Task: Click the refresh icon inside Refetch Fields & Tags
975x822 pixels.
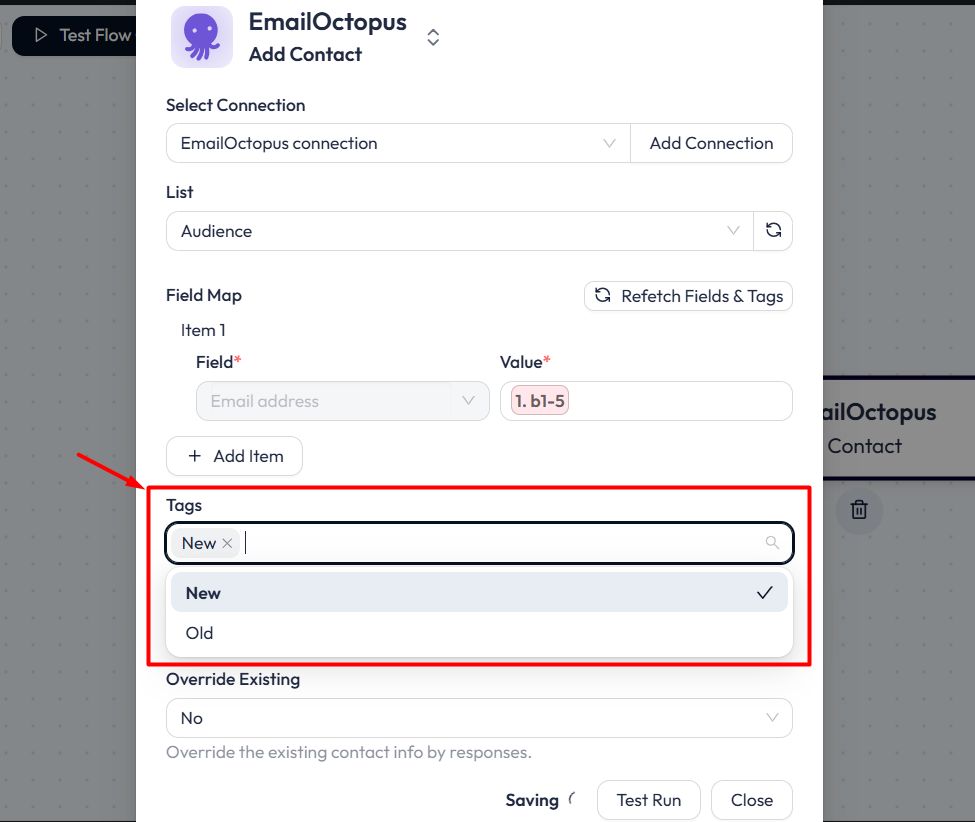Action: [604, 296]
